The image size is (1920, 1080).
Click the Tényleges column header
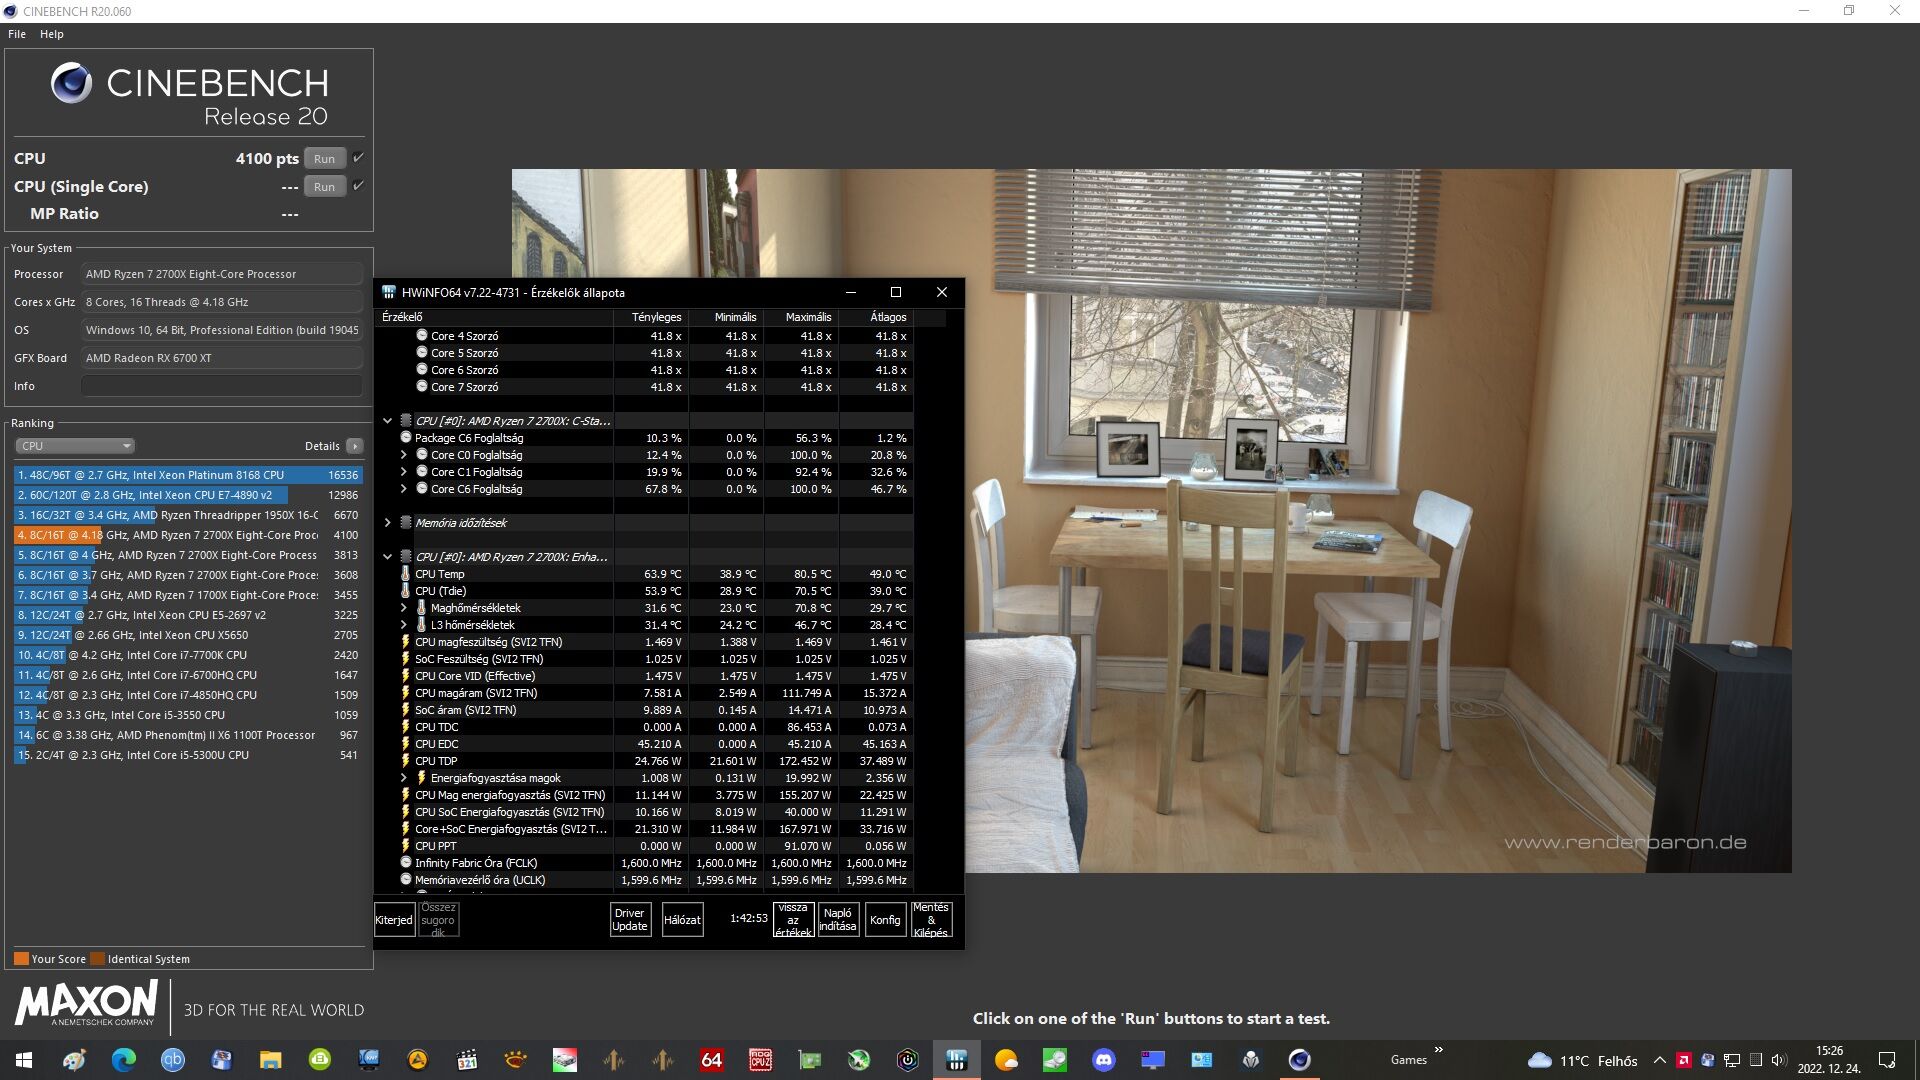(x=651, y=317)
